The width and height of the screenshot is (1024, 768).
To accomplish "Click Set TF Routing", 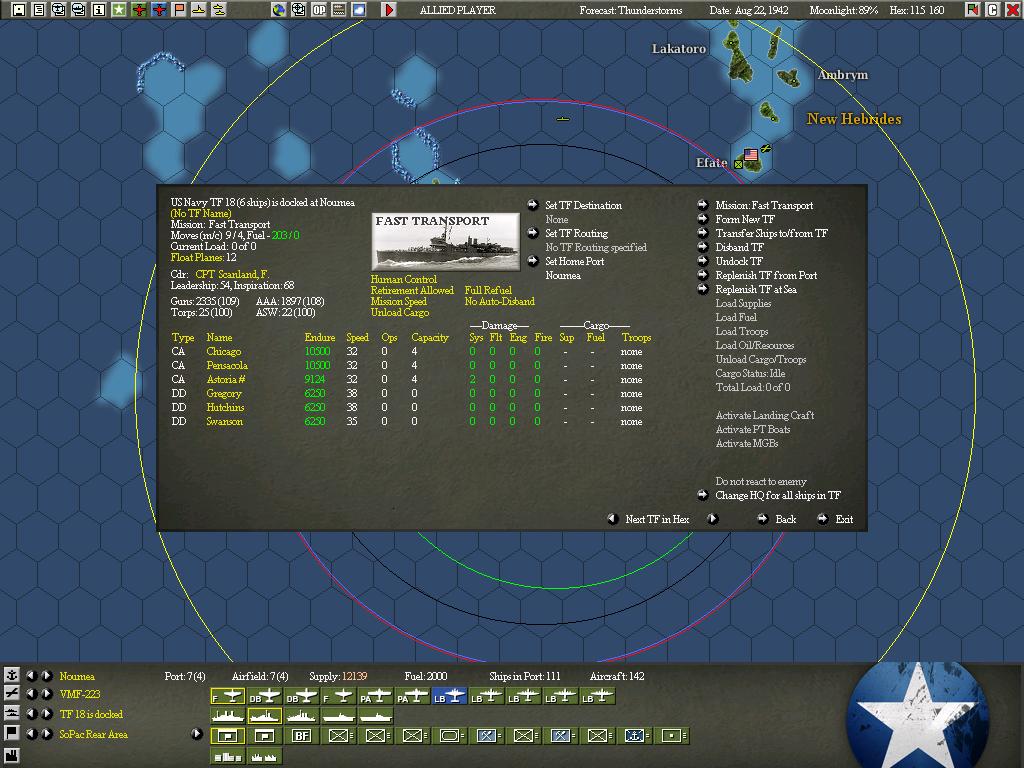I will (577, 234).
